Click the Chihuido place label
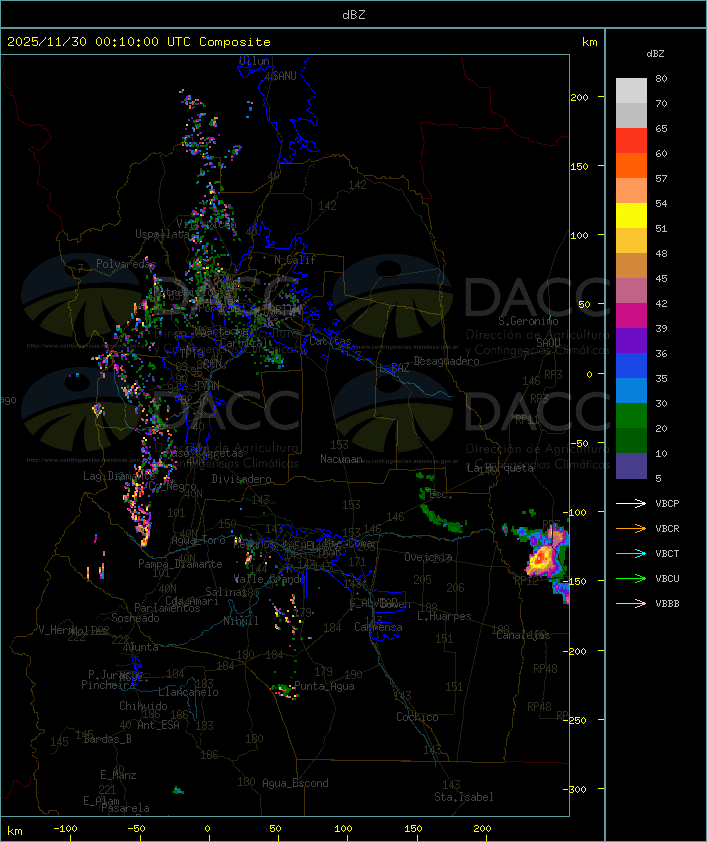The width and height of the screenshot is (707, 842). pos(143,706)
